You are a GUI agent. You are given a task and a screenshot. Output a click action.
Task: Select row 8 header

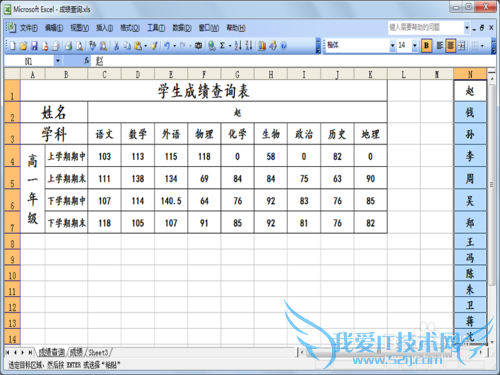(x=12, y=242)
